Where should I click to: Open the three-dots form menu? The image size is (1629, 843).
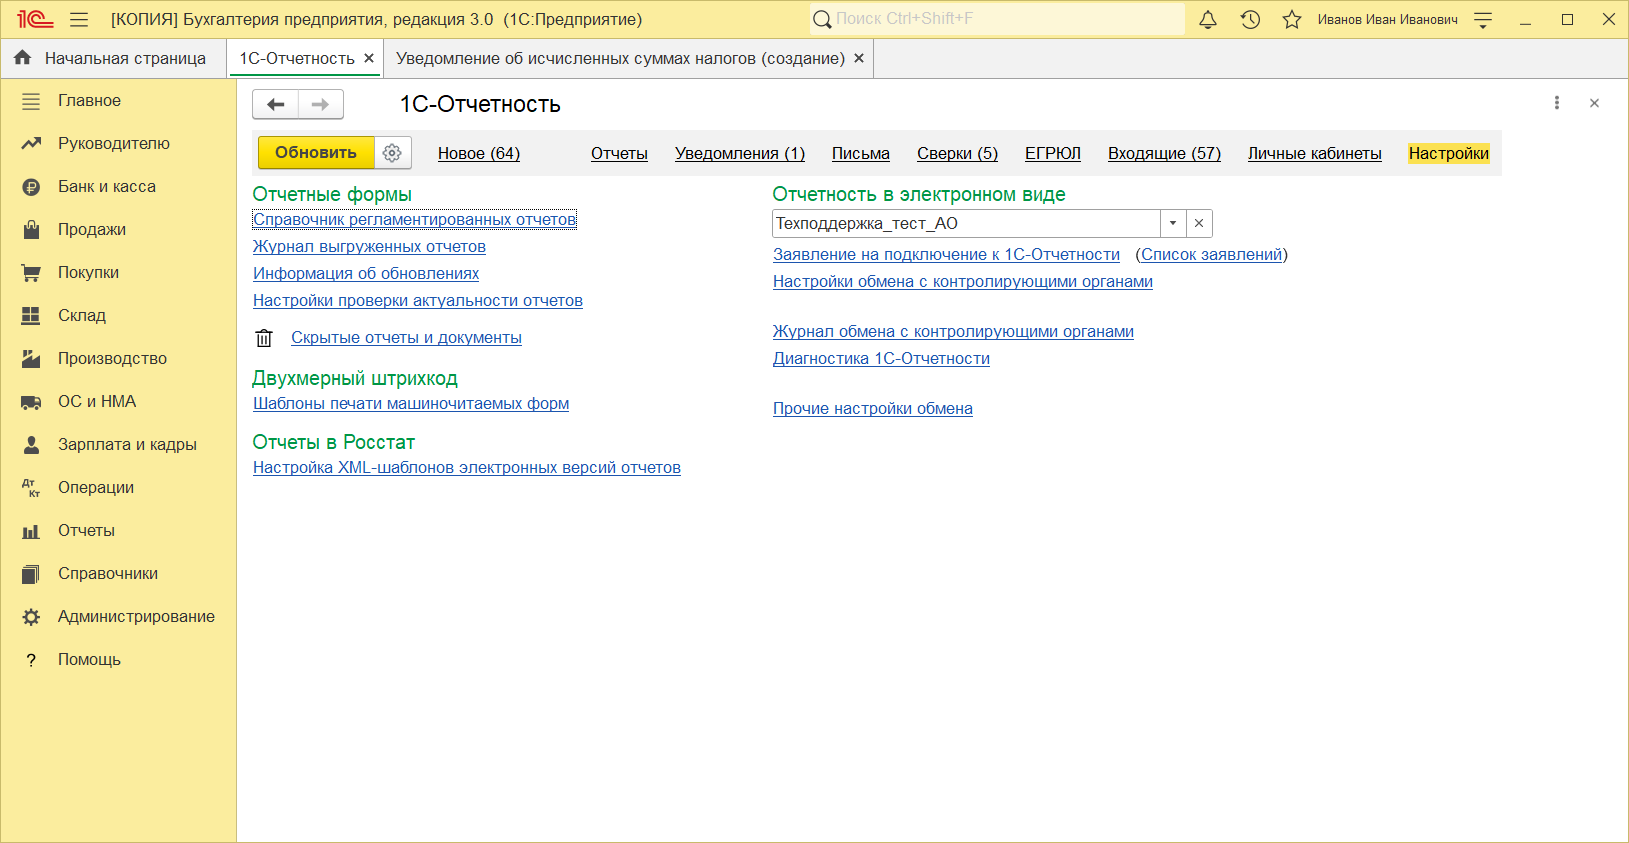(x=1556, y=103)
